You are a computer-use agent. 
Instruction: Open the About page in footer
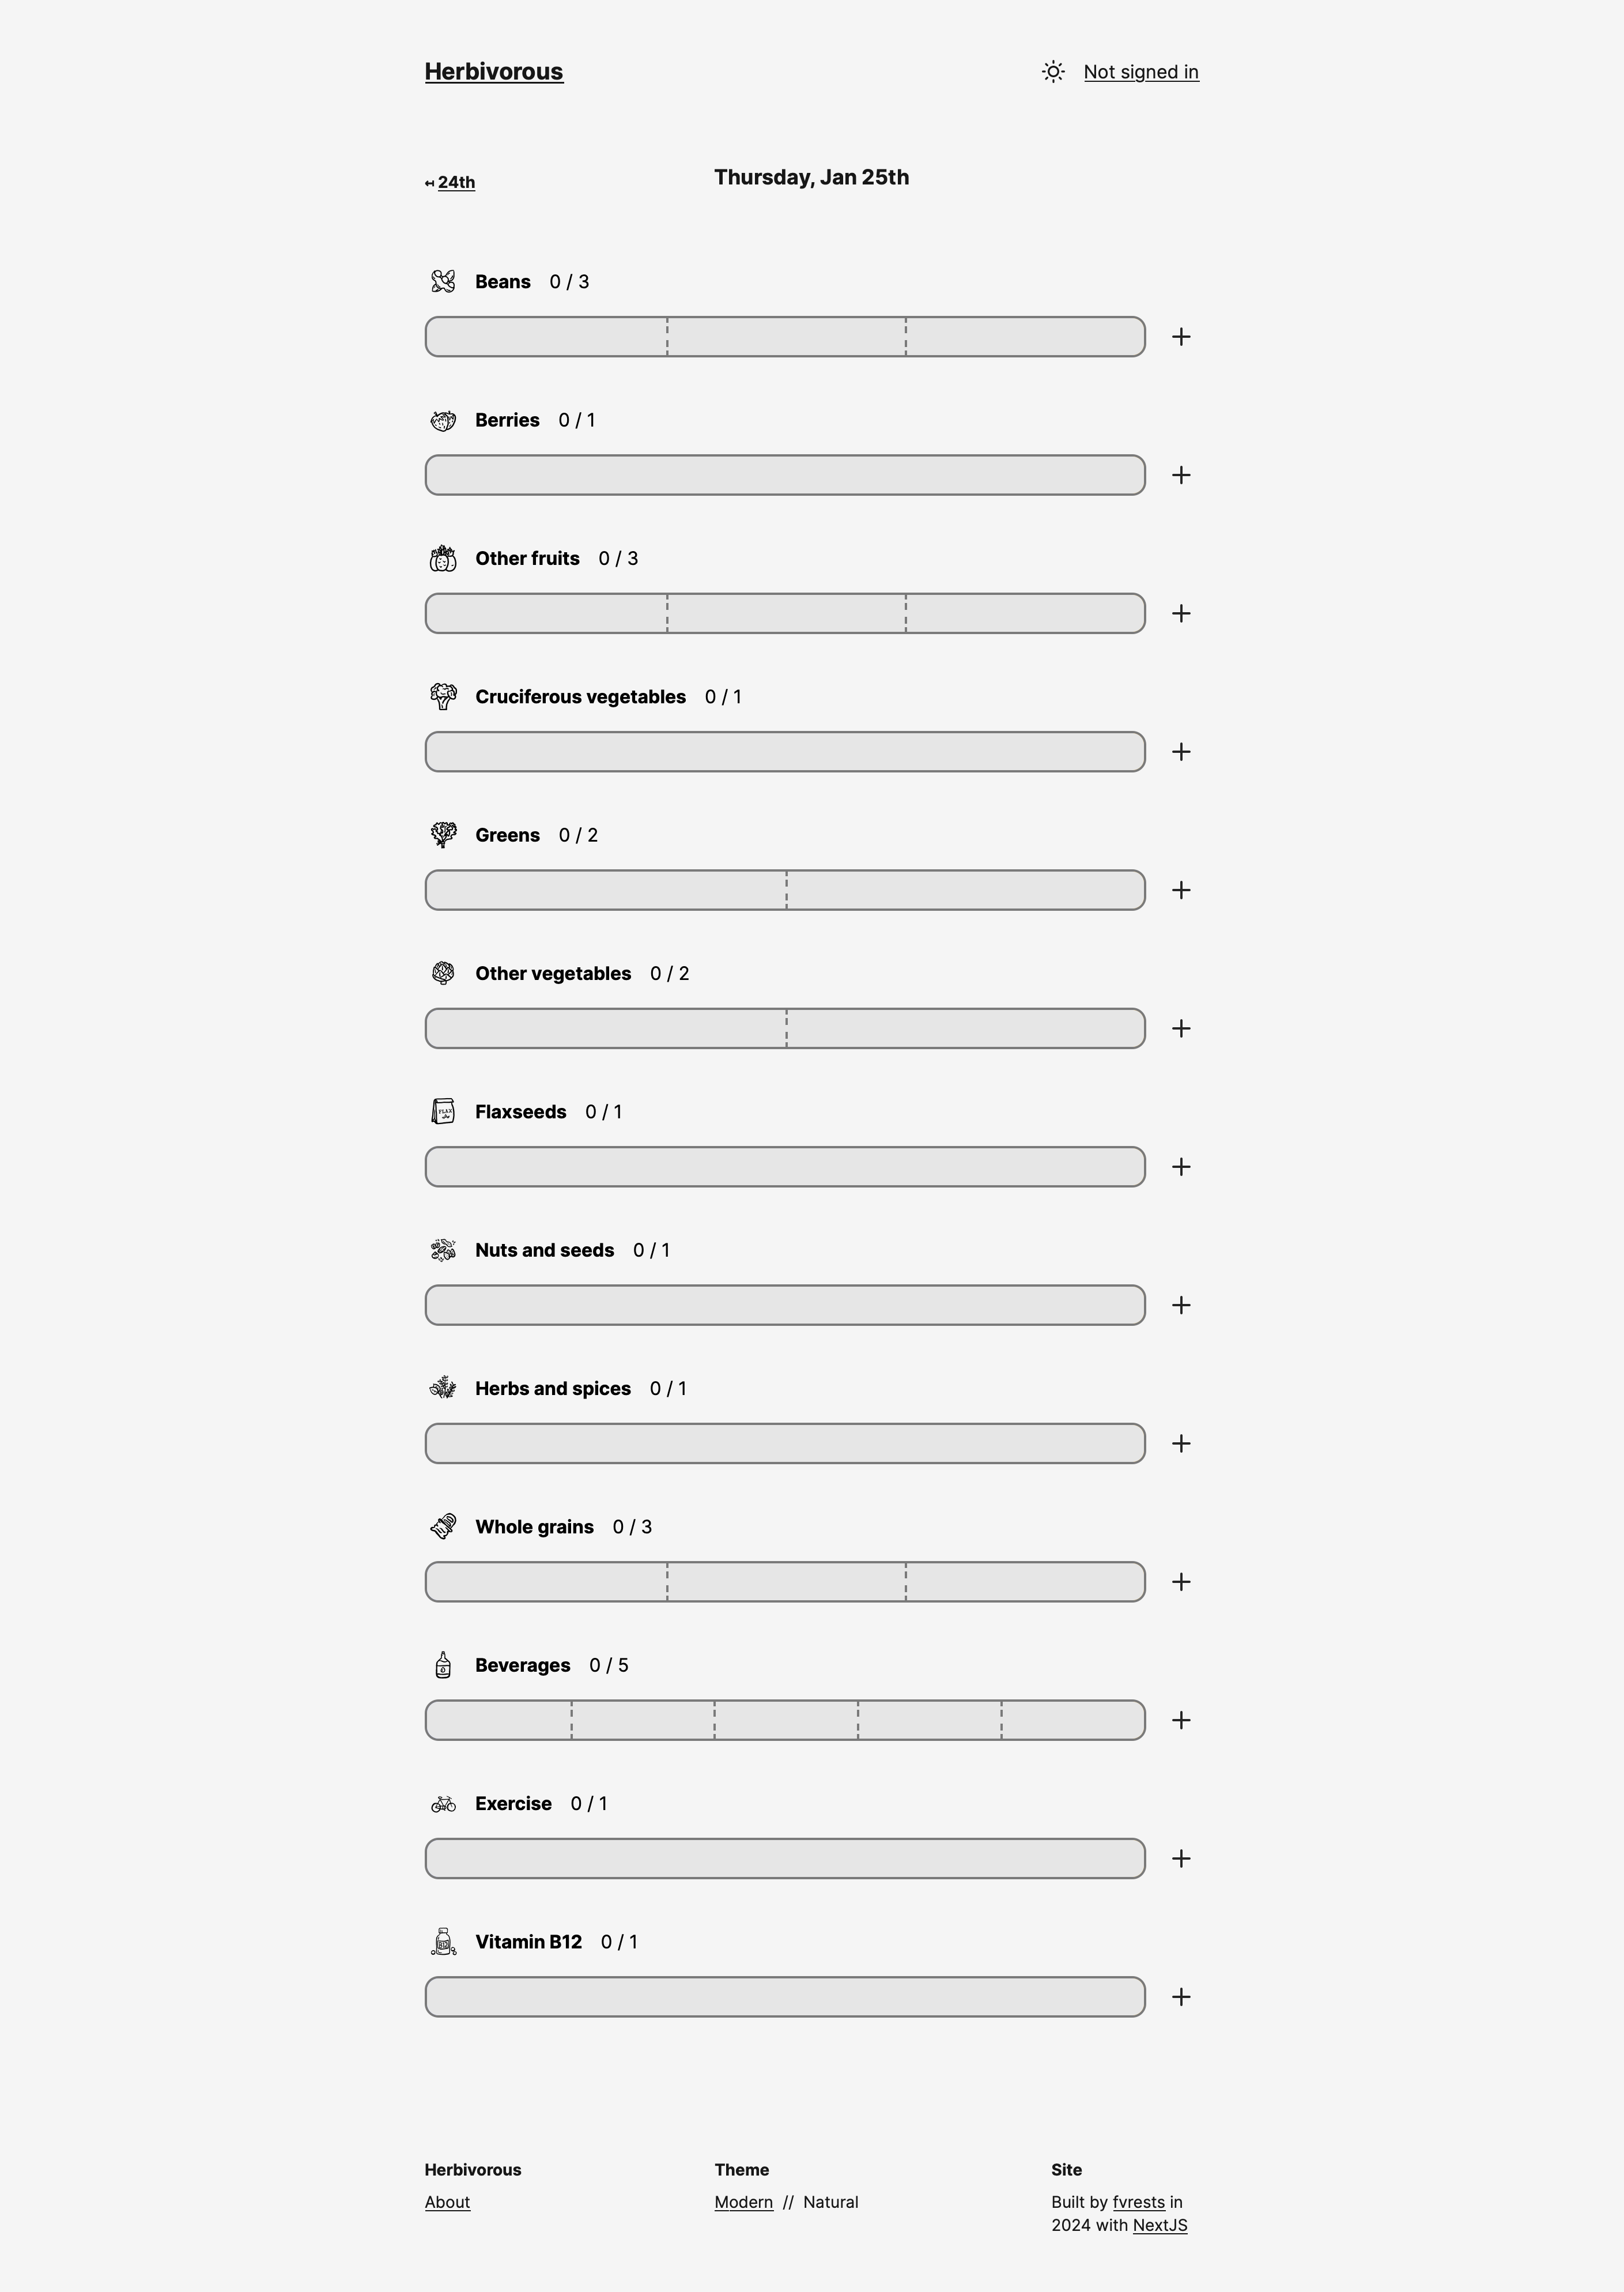click(447, 2202)
